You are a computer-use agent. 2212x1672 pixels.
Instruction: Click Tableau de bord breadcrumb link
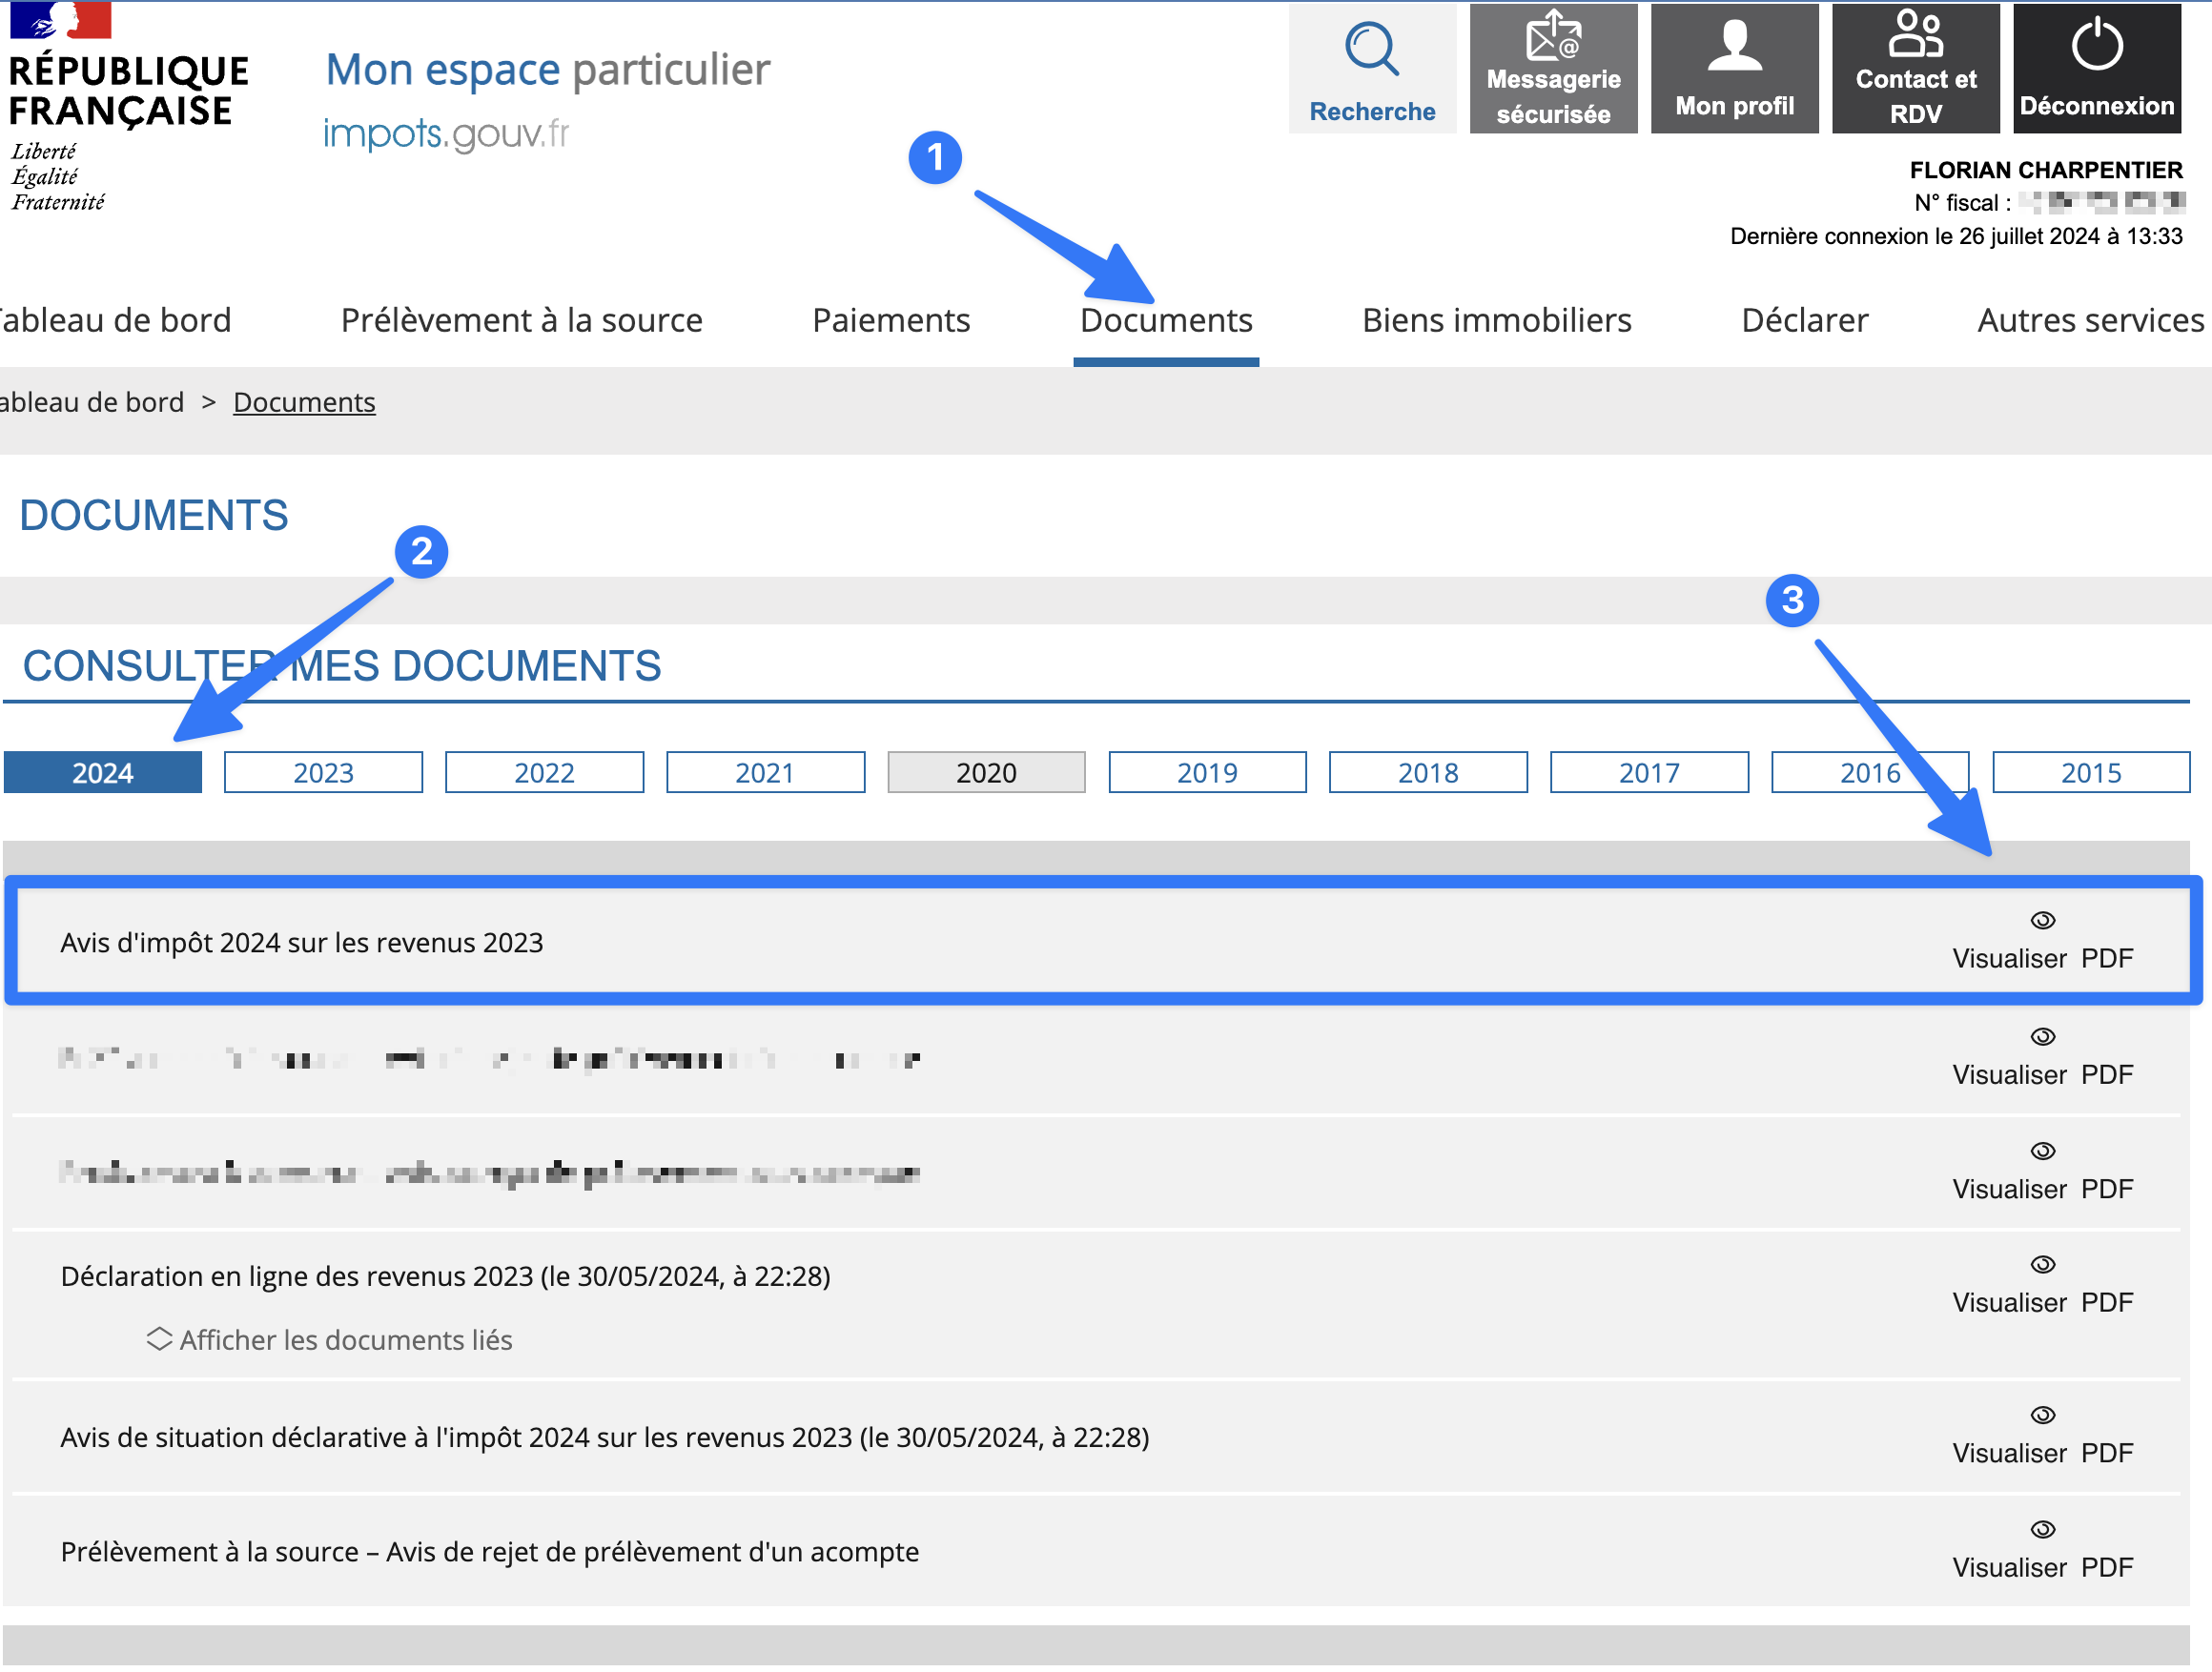pos(92,402)
